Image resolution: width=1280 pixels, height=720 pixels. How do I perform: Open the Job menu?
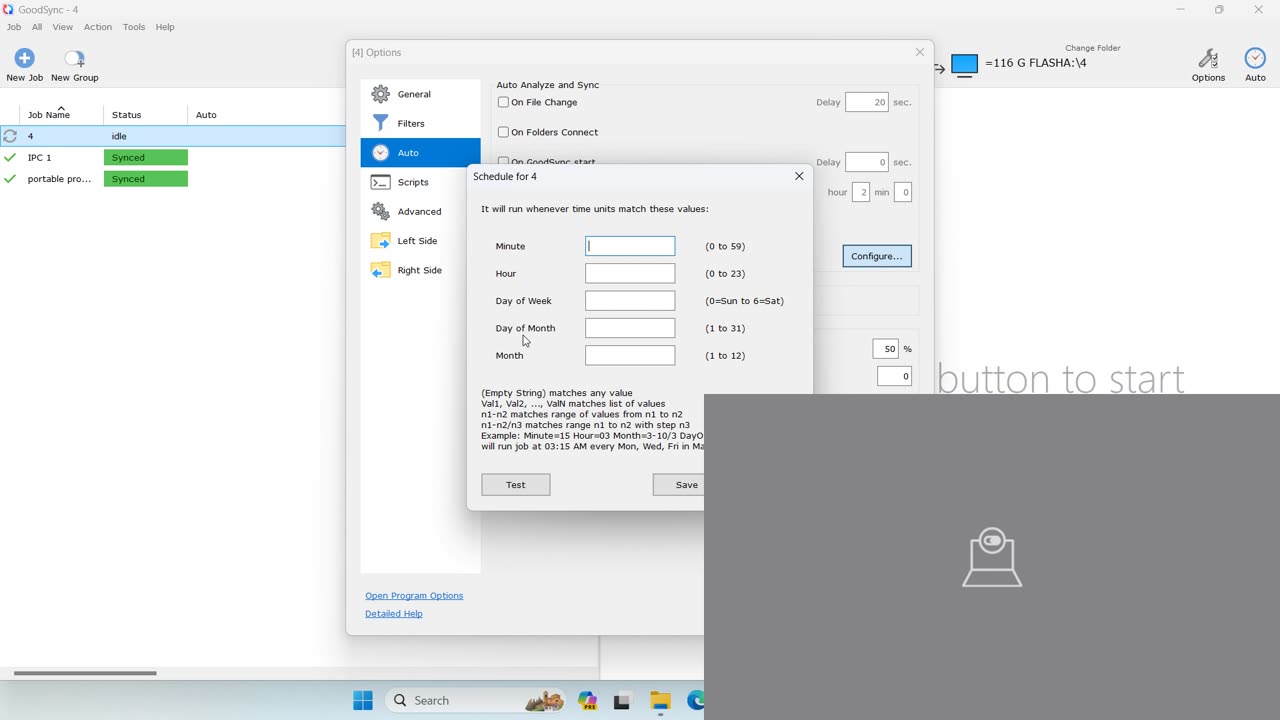pos(13,27)
